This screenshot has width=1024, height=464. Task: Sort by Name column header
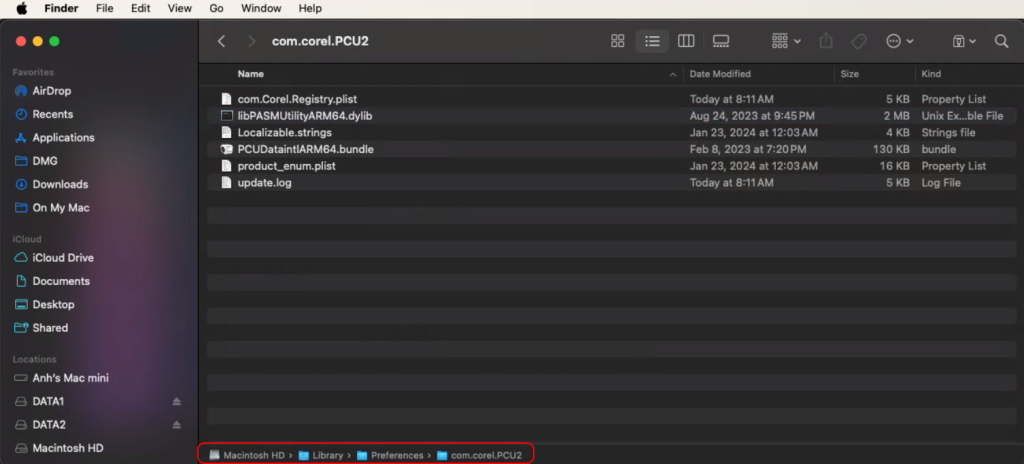coord(251,74)
